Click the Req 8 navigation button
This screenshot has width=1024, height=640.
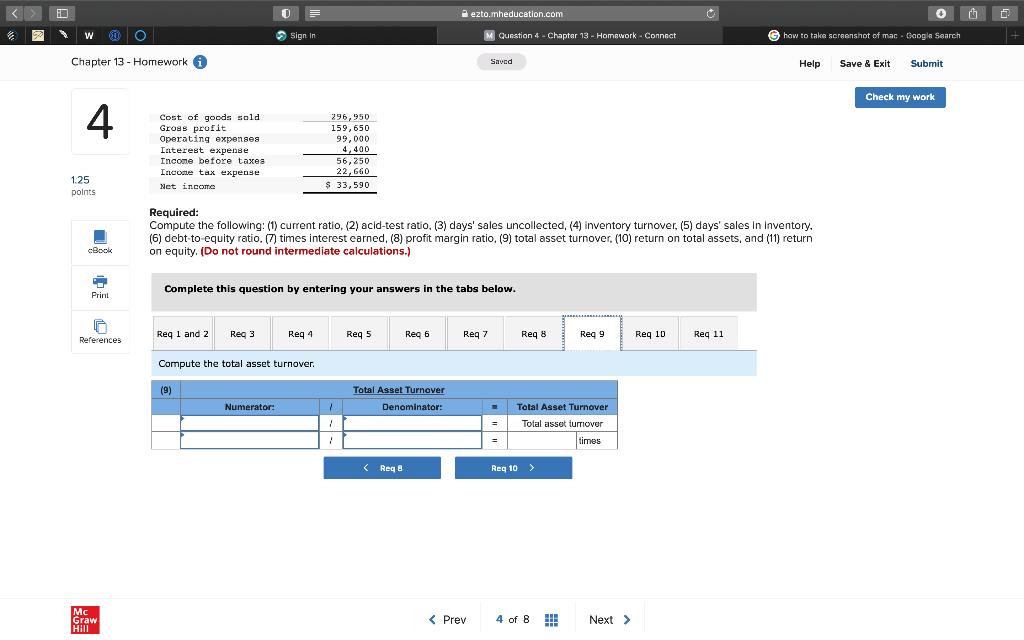coord(382,467)
